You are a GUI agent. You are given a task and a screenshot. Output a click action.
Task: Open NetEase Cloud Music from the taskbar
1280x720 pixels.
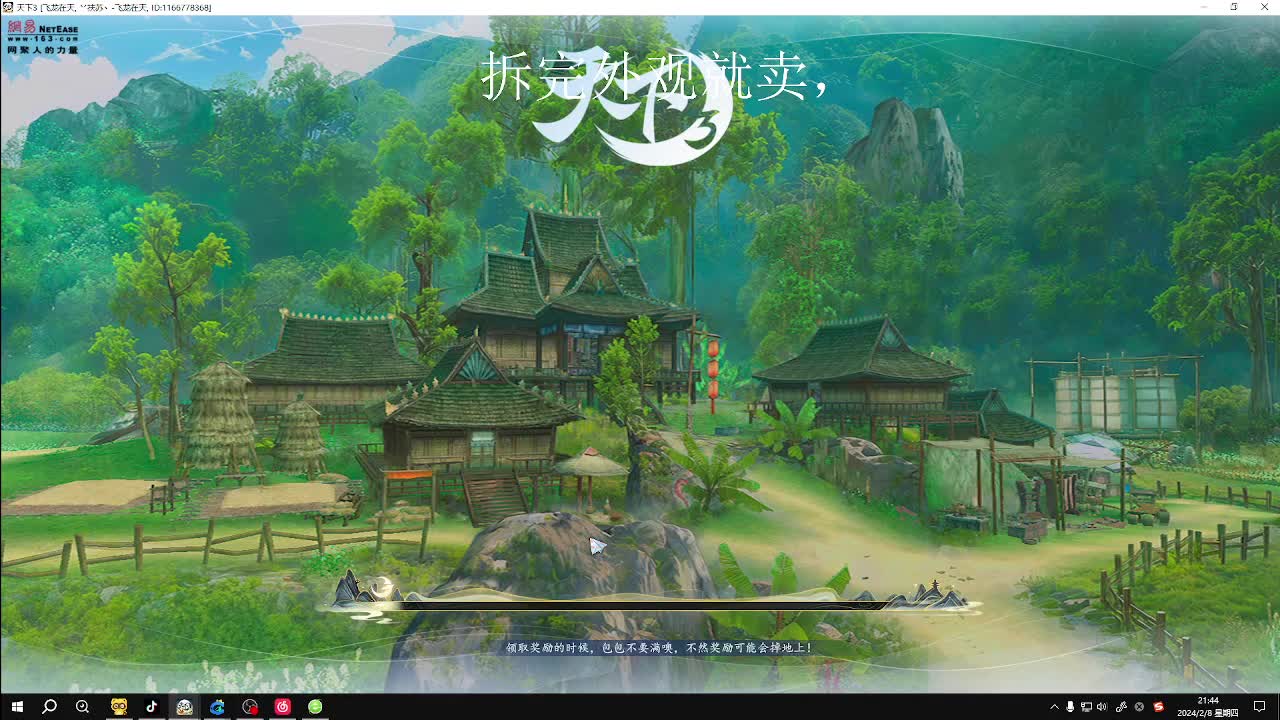[x=283, y=707]
